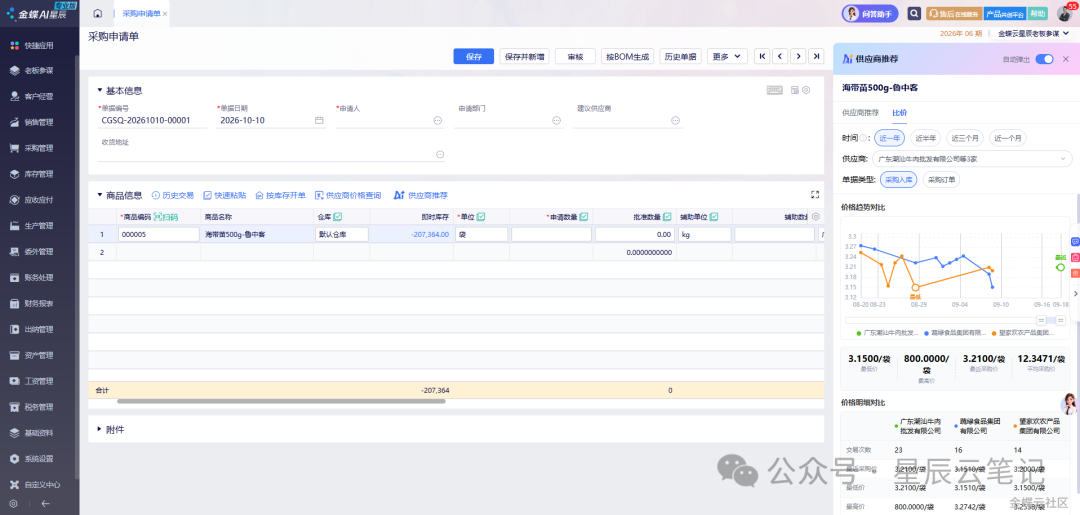Open calendar picker for 单据日期

319,120
